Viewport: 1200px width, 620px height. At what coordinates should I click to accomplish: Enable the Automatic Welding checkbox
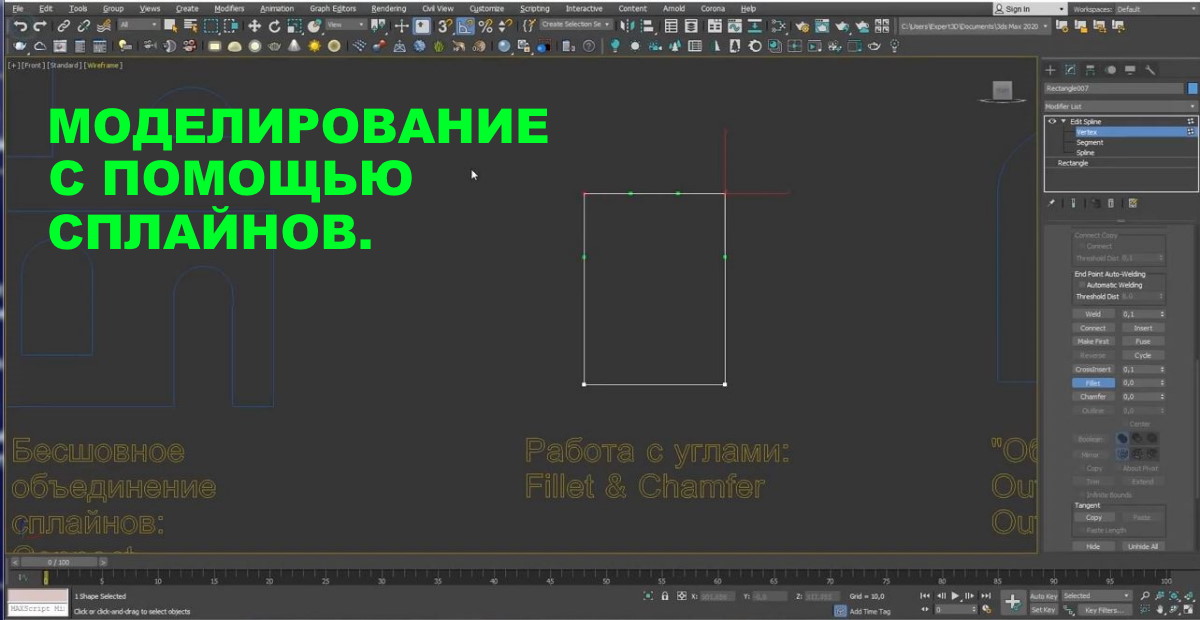[1081, 284]
